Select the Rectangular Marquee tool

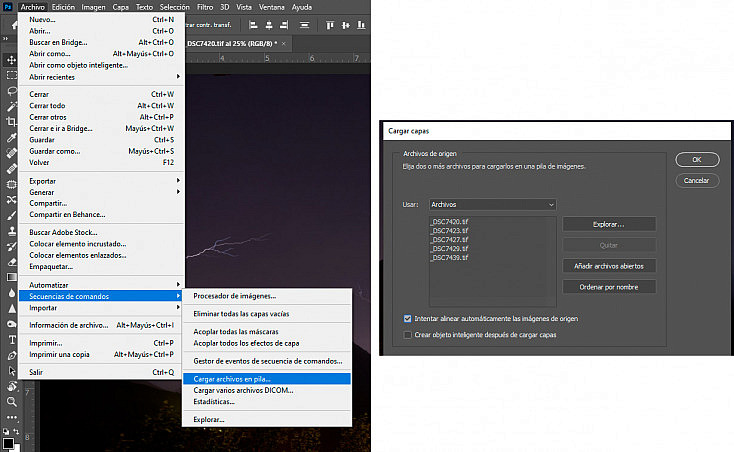point(11,75)
